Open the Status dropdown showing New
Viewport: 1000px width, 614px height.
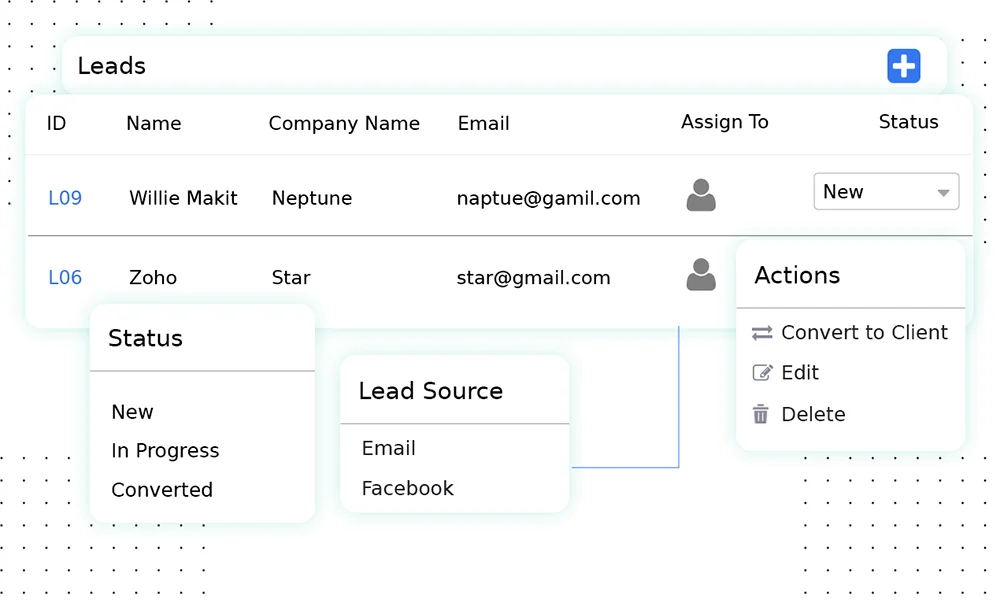886,192
